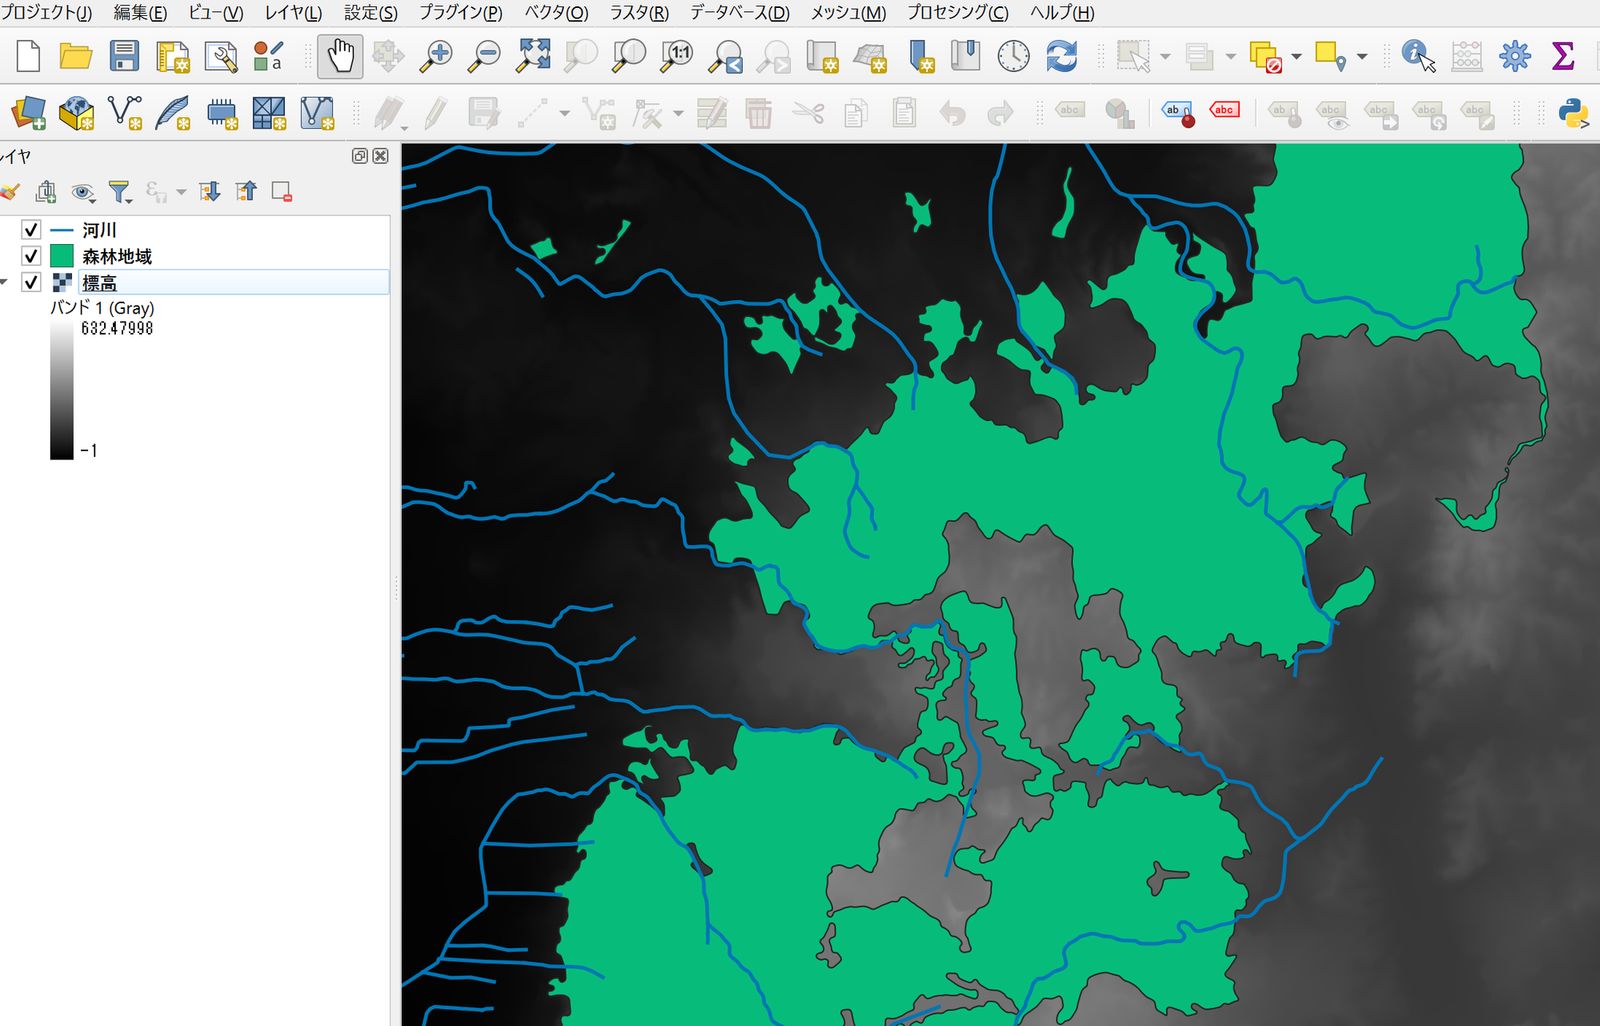Open プラグイン menu
The image size is (1600, 1026).
tap(460, 13)
